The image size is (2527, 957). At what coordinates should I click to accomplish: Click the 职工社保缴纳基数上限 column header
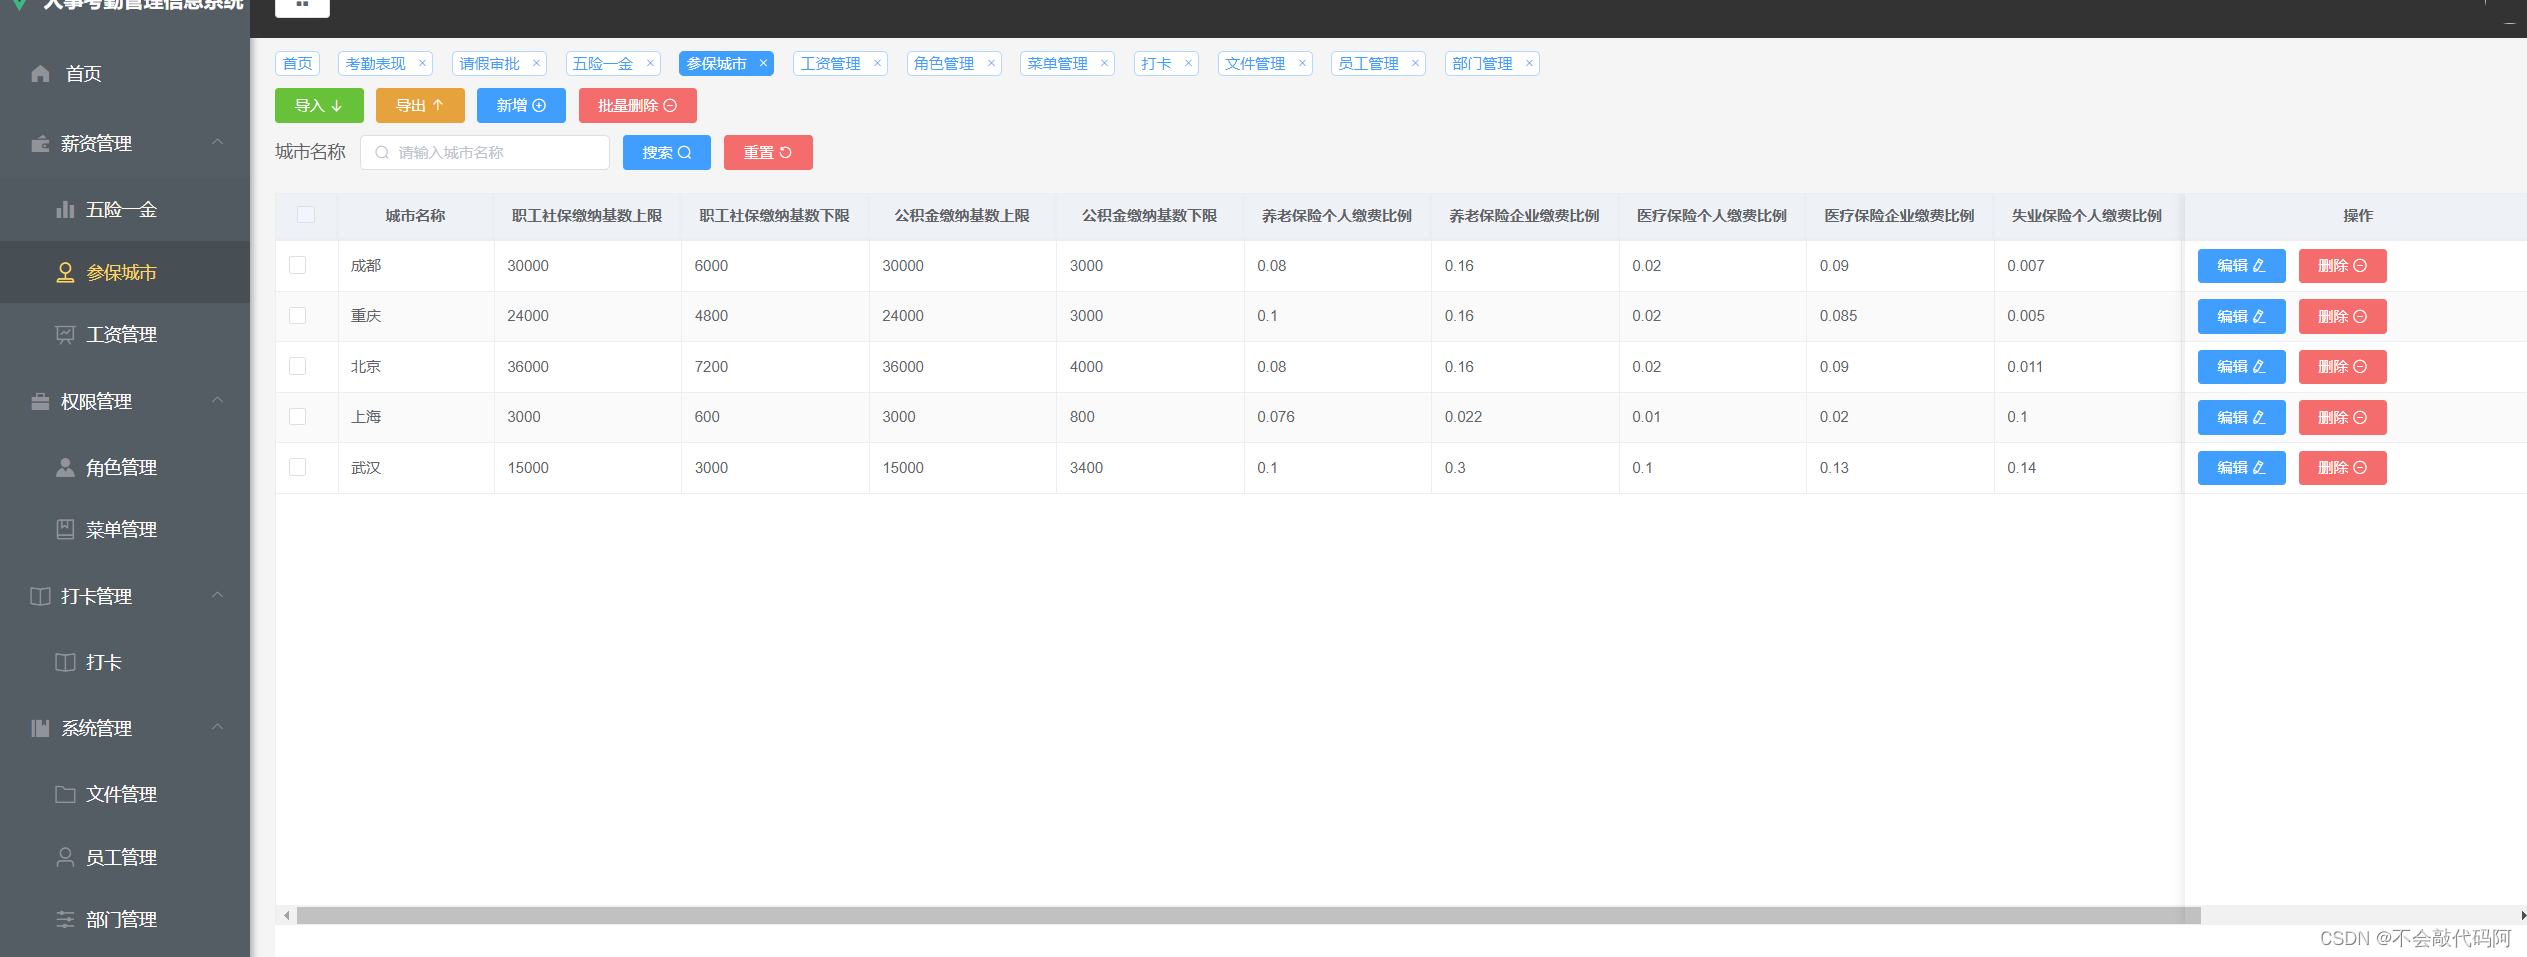point(587,216)
